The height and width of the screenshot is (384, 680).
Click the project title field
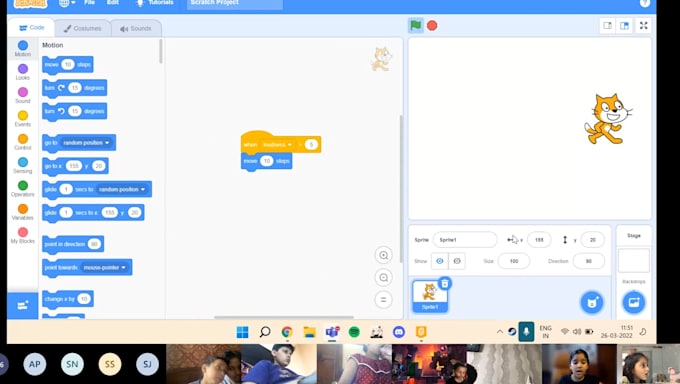(x=235, y=4)
